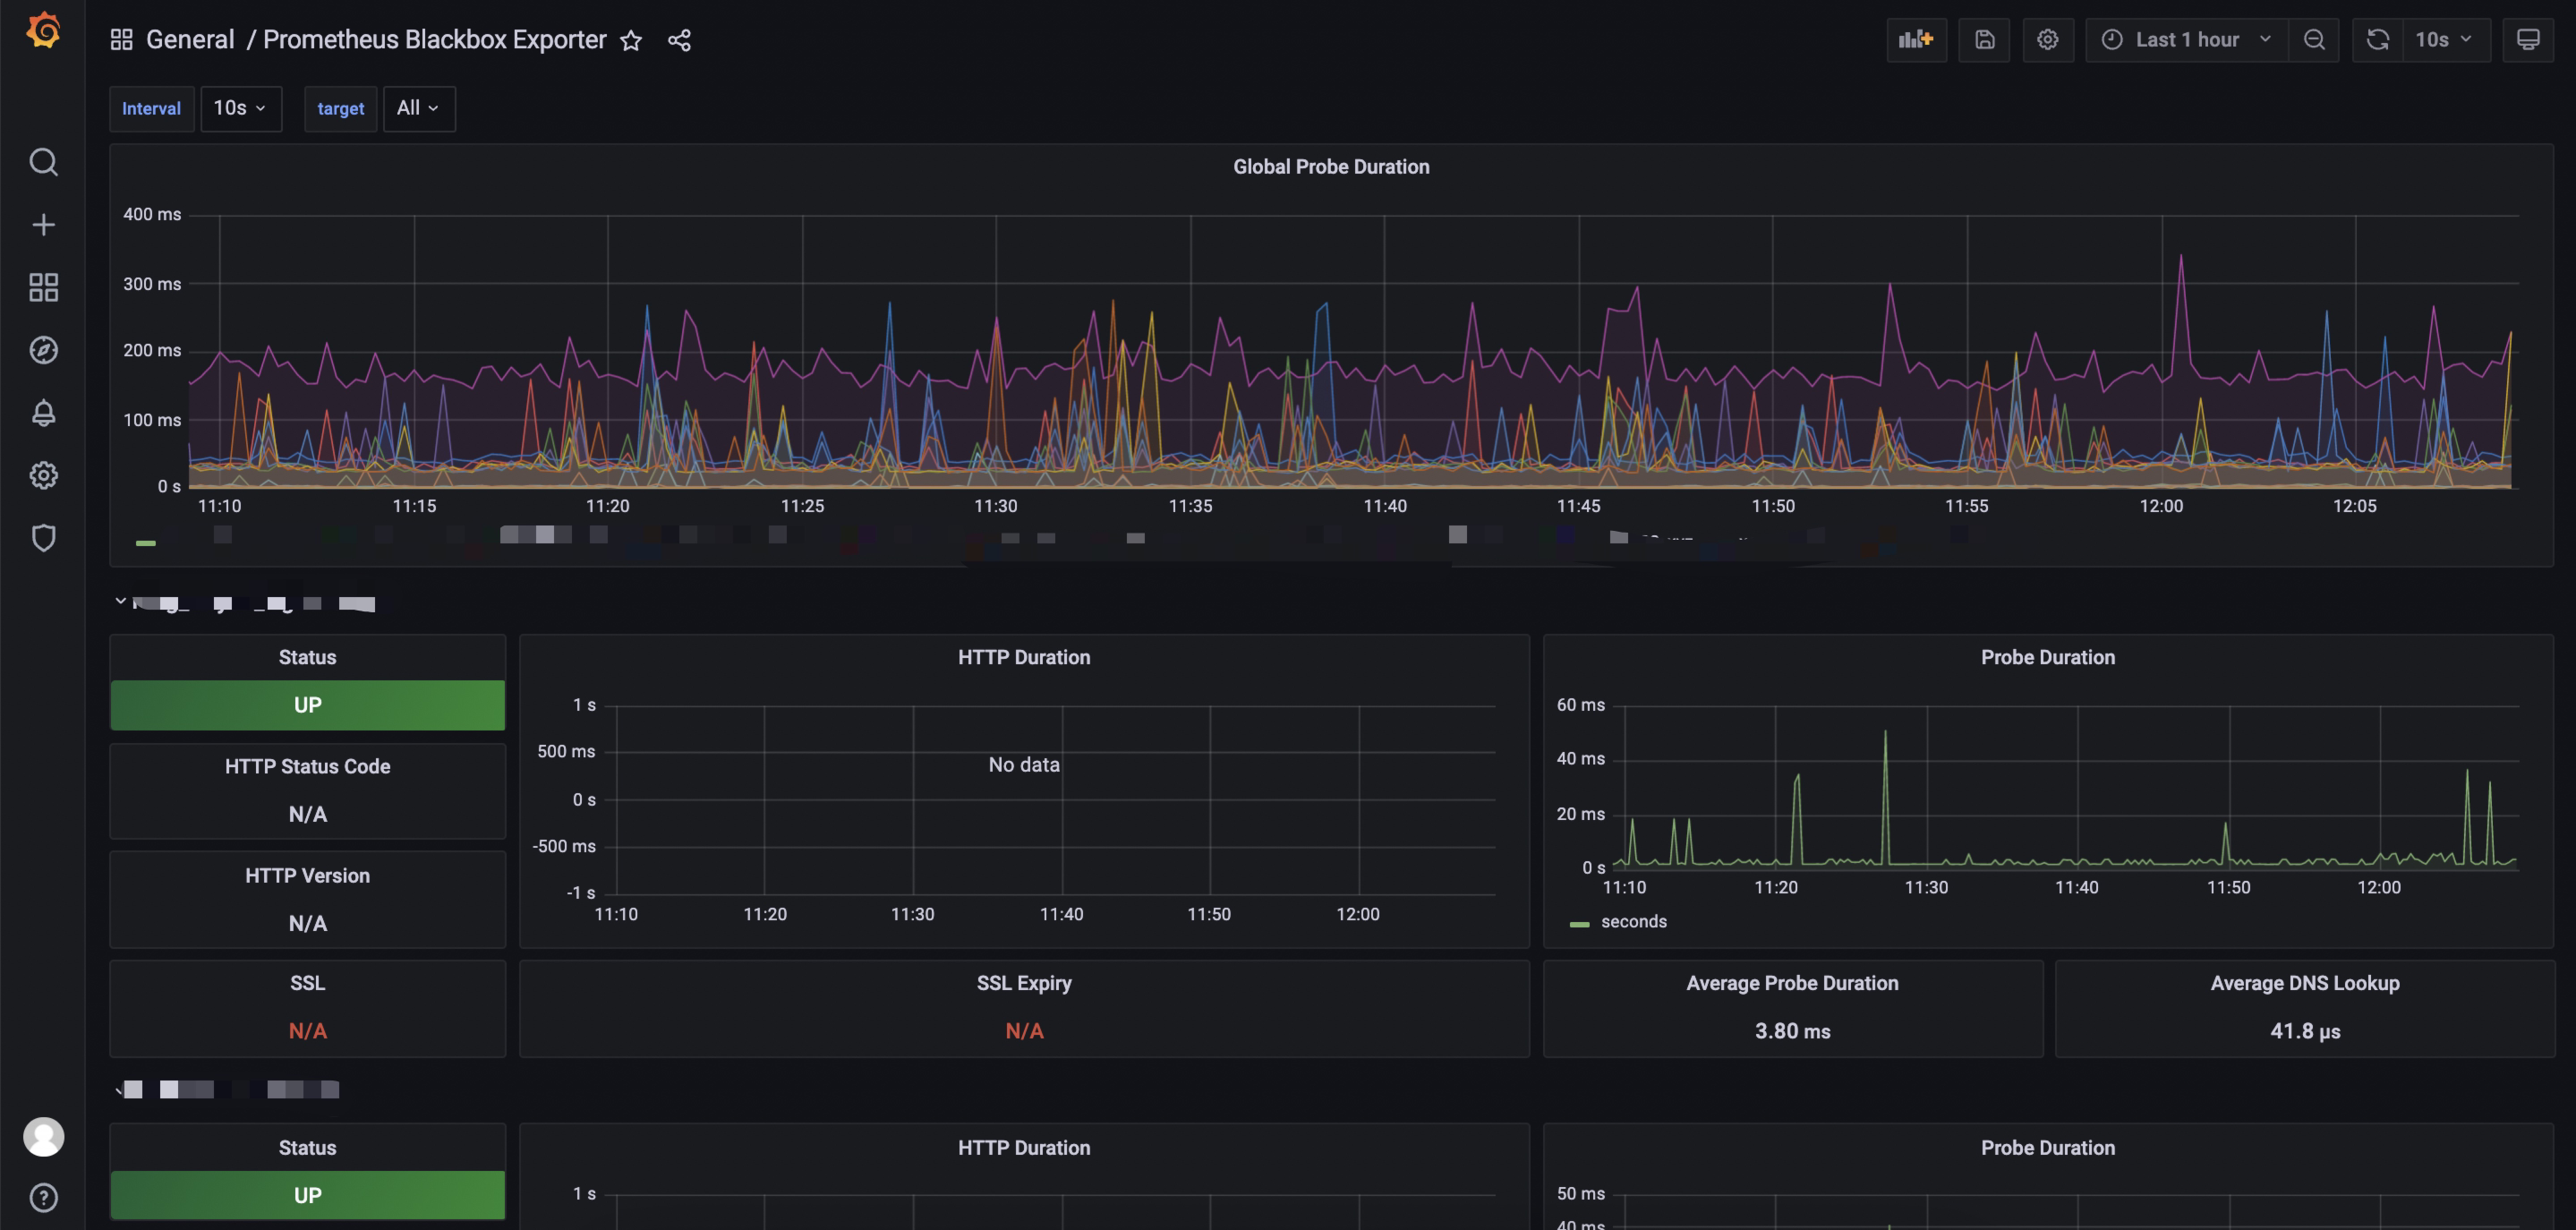Click first green legend swatch in Global Probe Duration
Screen dimensions: 2576x1230
tap(145, 543)
